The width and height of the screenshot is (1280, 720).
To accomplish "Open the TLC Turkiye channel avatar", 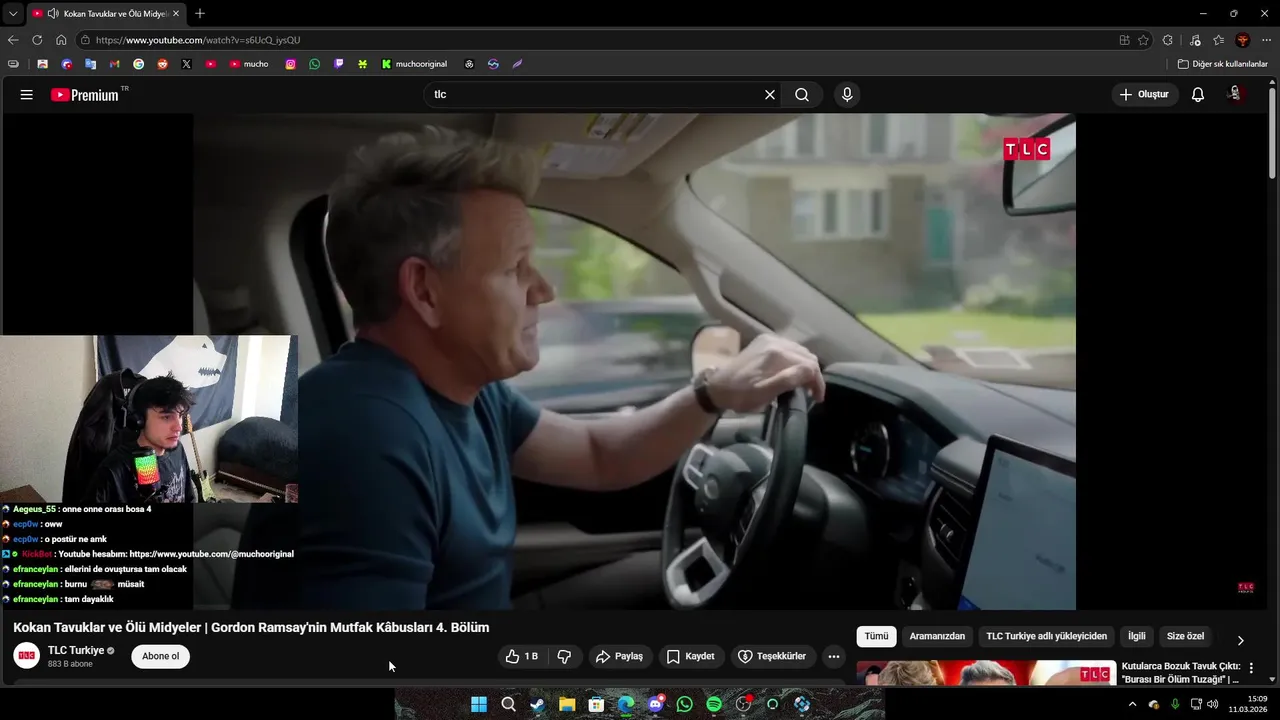I will pyautogui.click(x=27, y=656).
